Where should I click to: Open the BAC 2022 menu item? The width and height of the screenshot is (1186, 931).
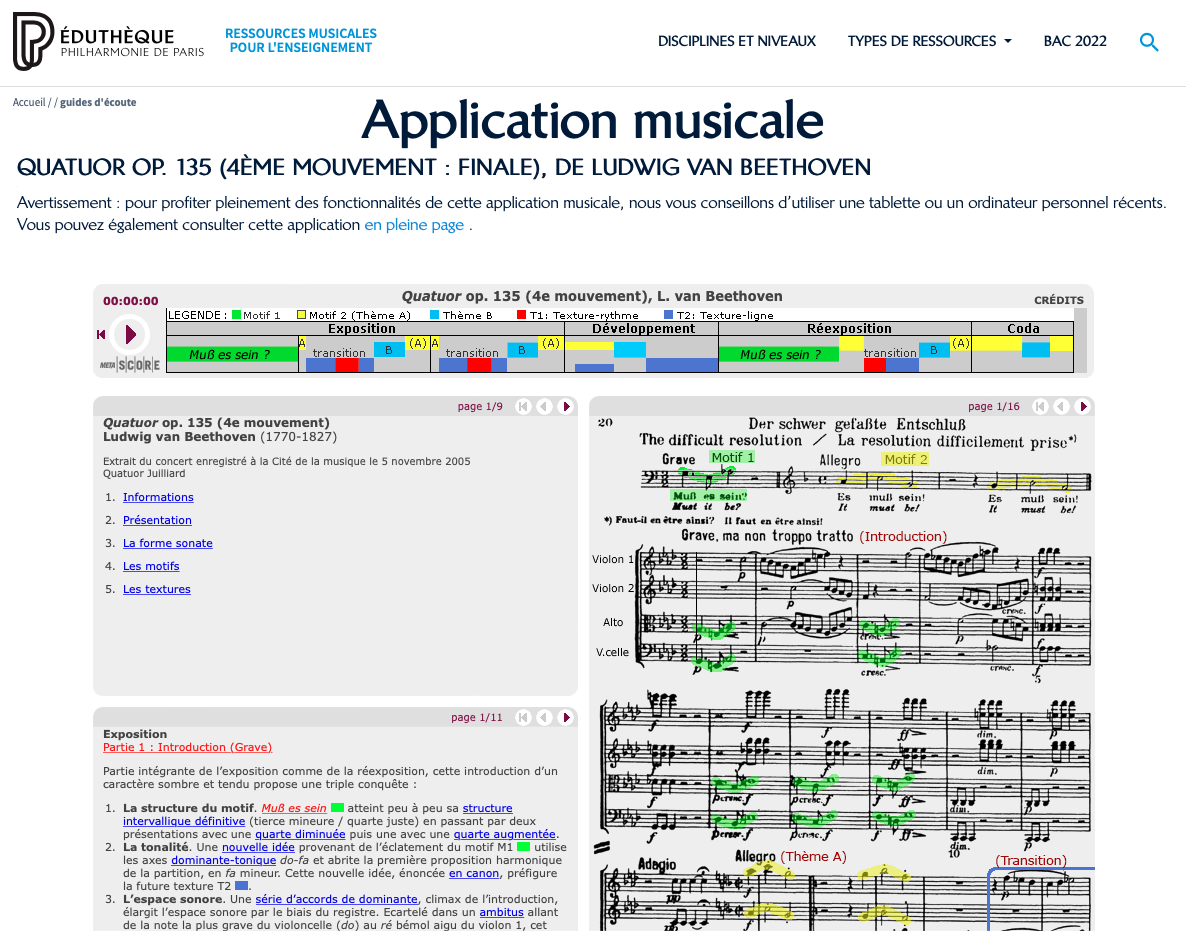(x=1075, y=41)
